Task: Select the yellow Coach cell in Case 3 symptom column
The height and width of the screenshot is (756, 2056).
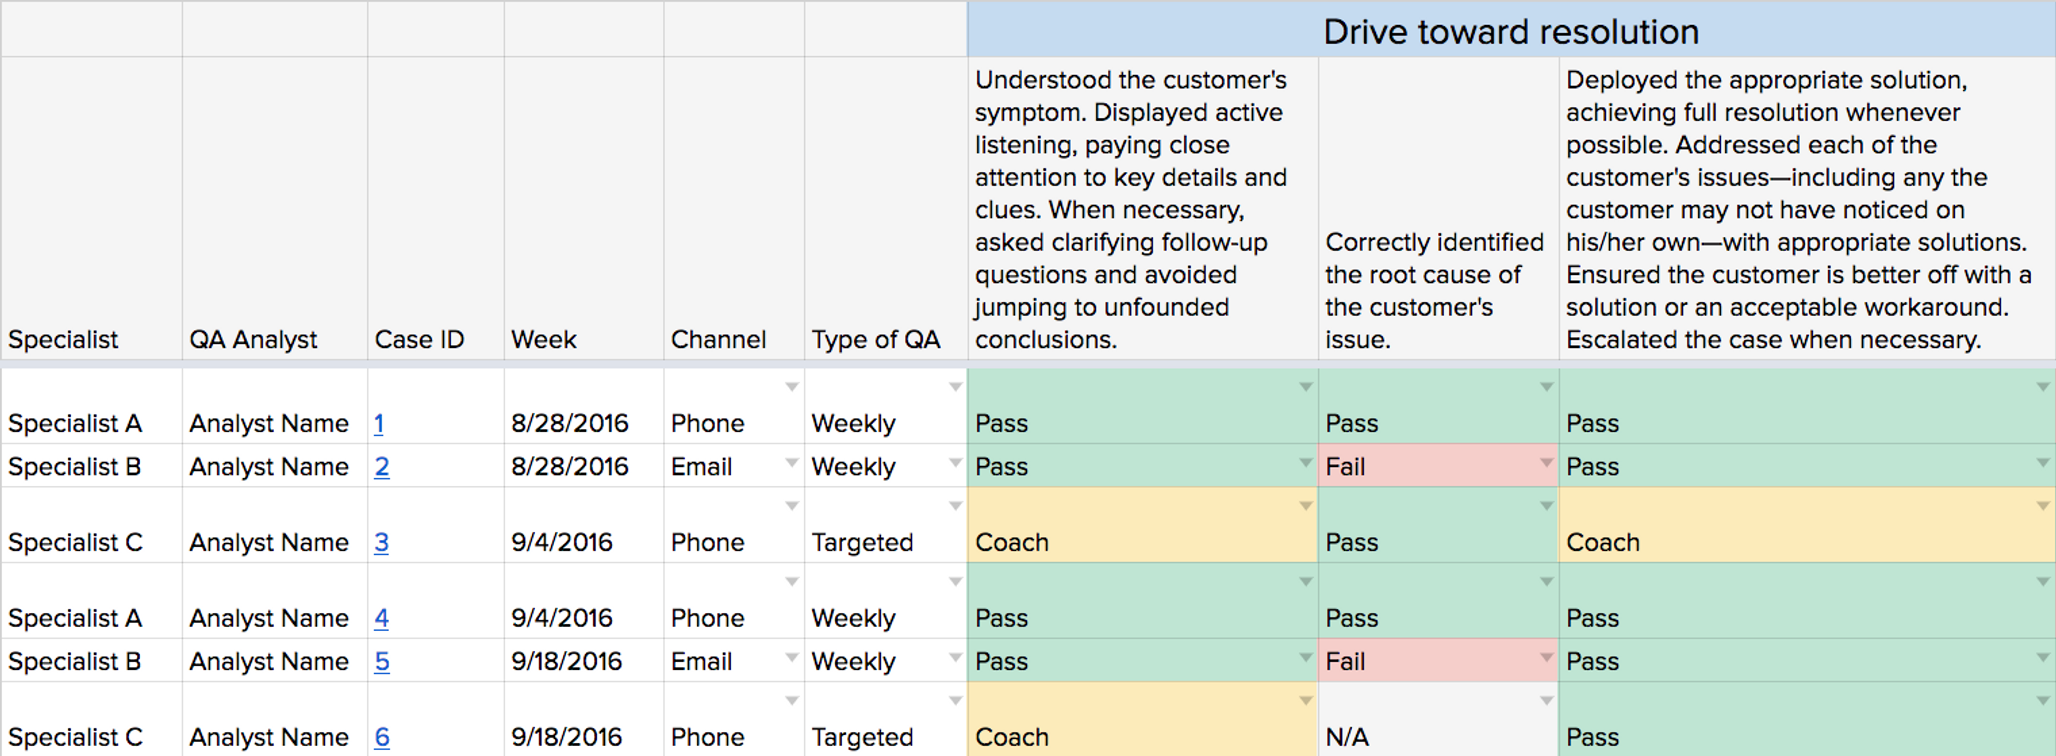Action: 1143,525
